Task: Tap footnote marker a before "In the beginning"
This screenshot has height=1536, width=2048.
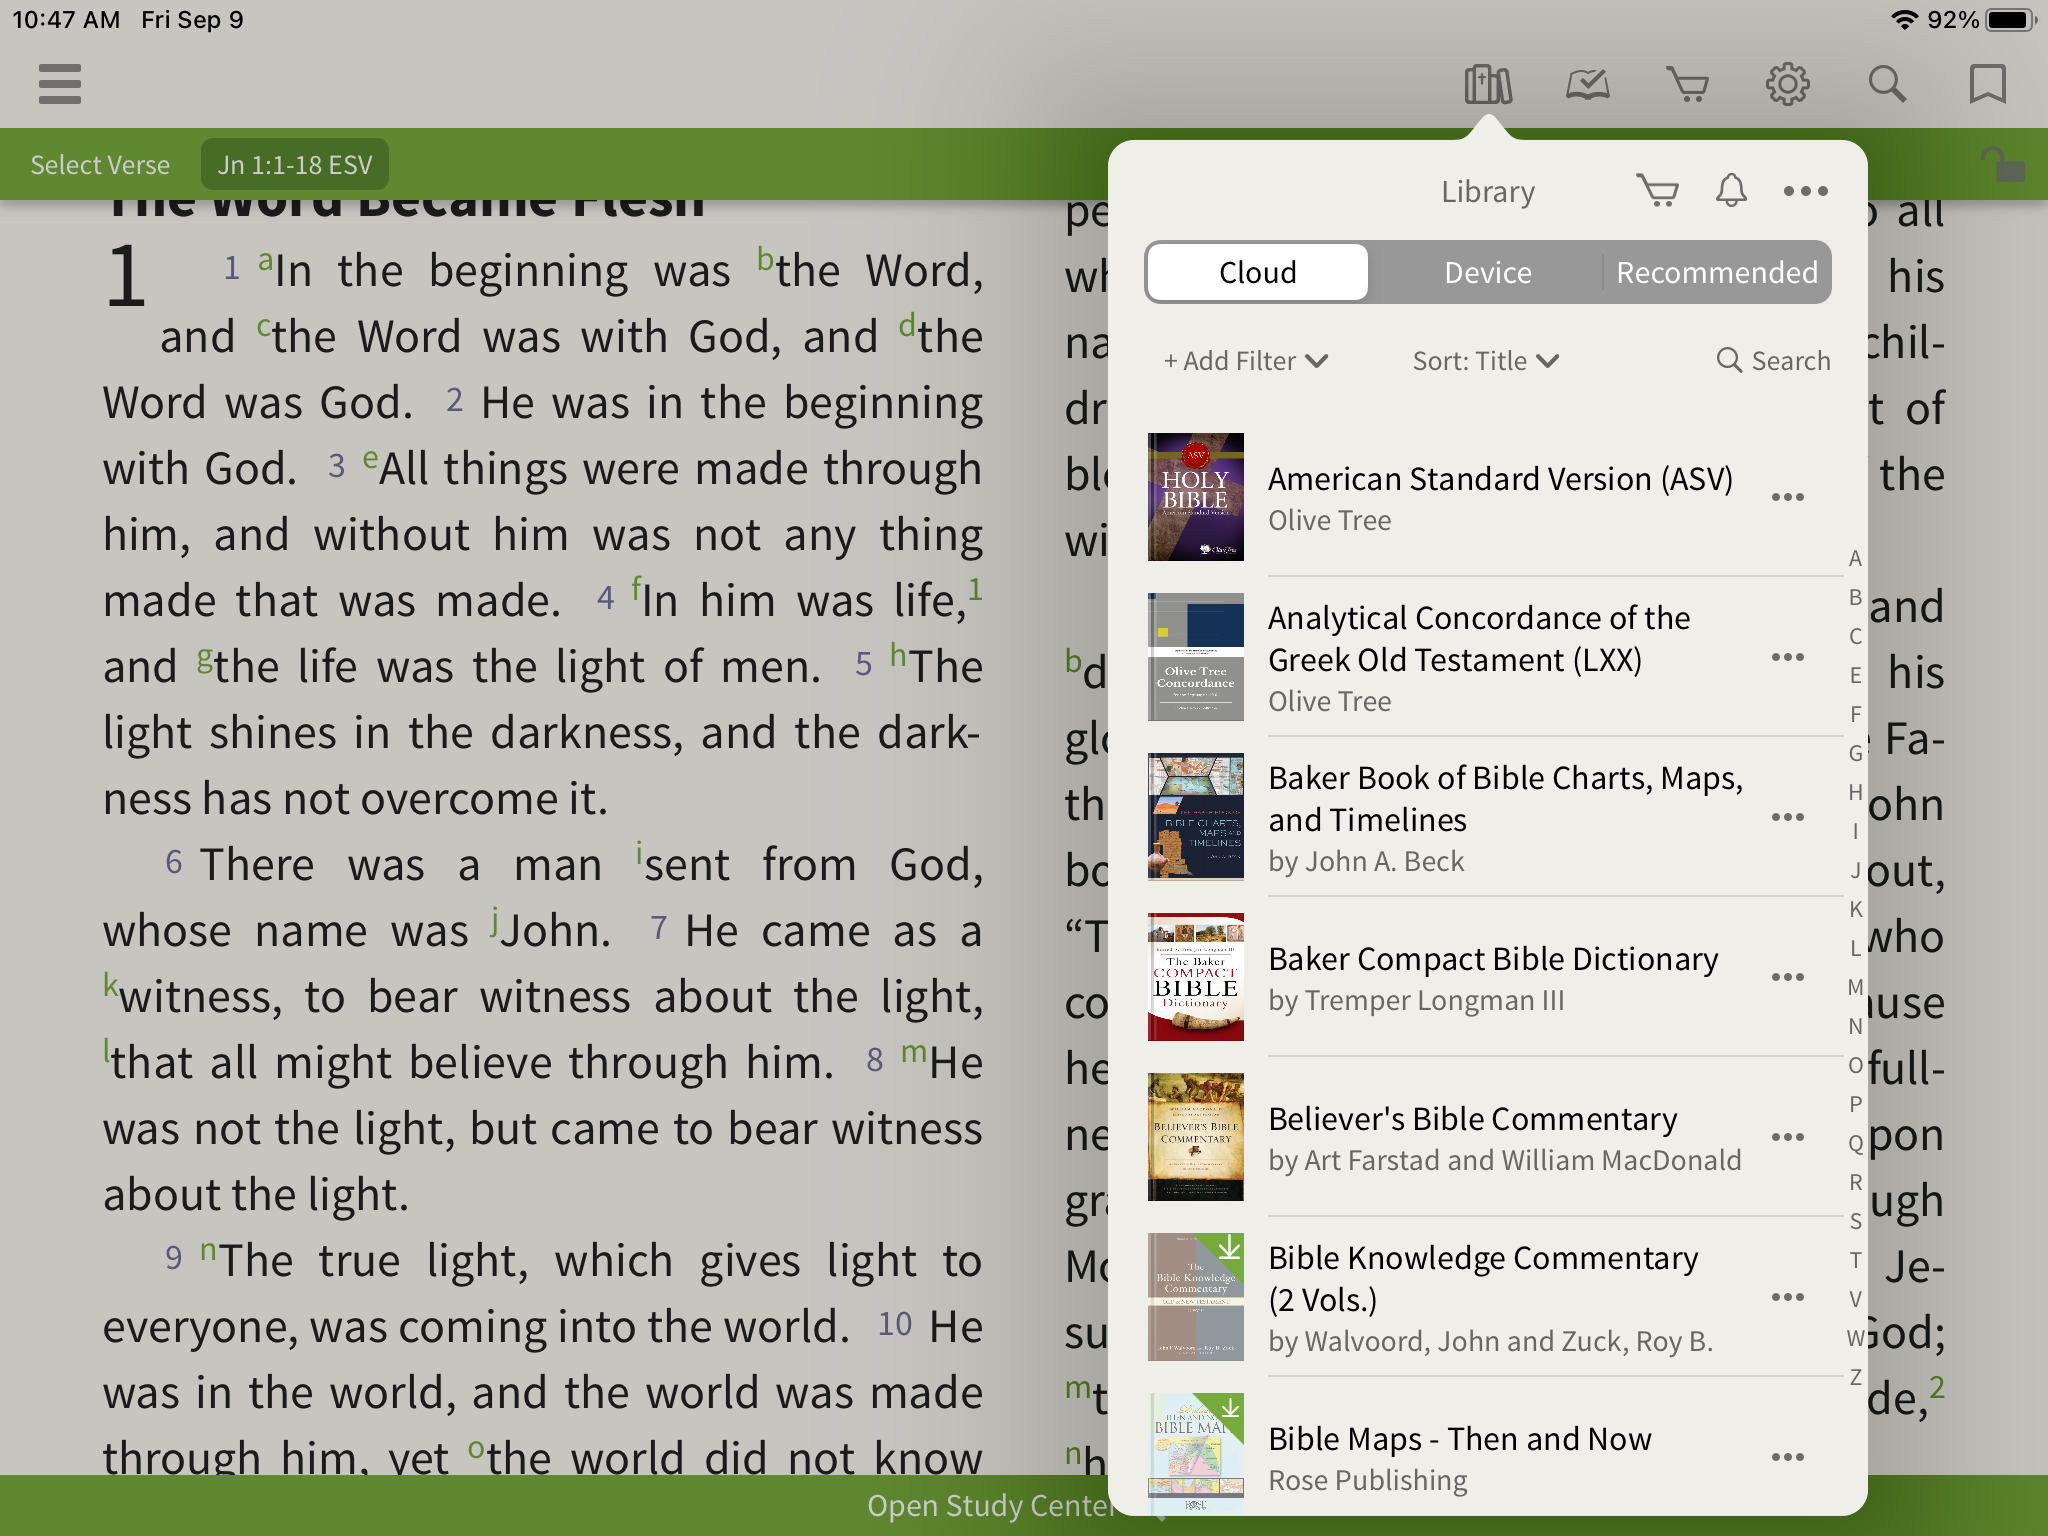Action: [265, 261]
